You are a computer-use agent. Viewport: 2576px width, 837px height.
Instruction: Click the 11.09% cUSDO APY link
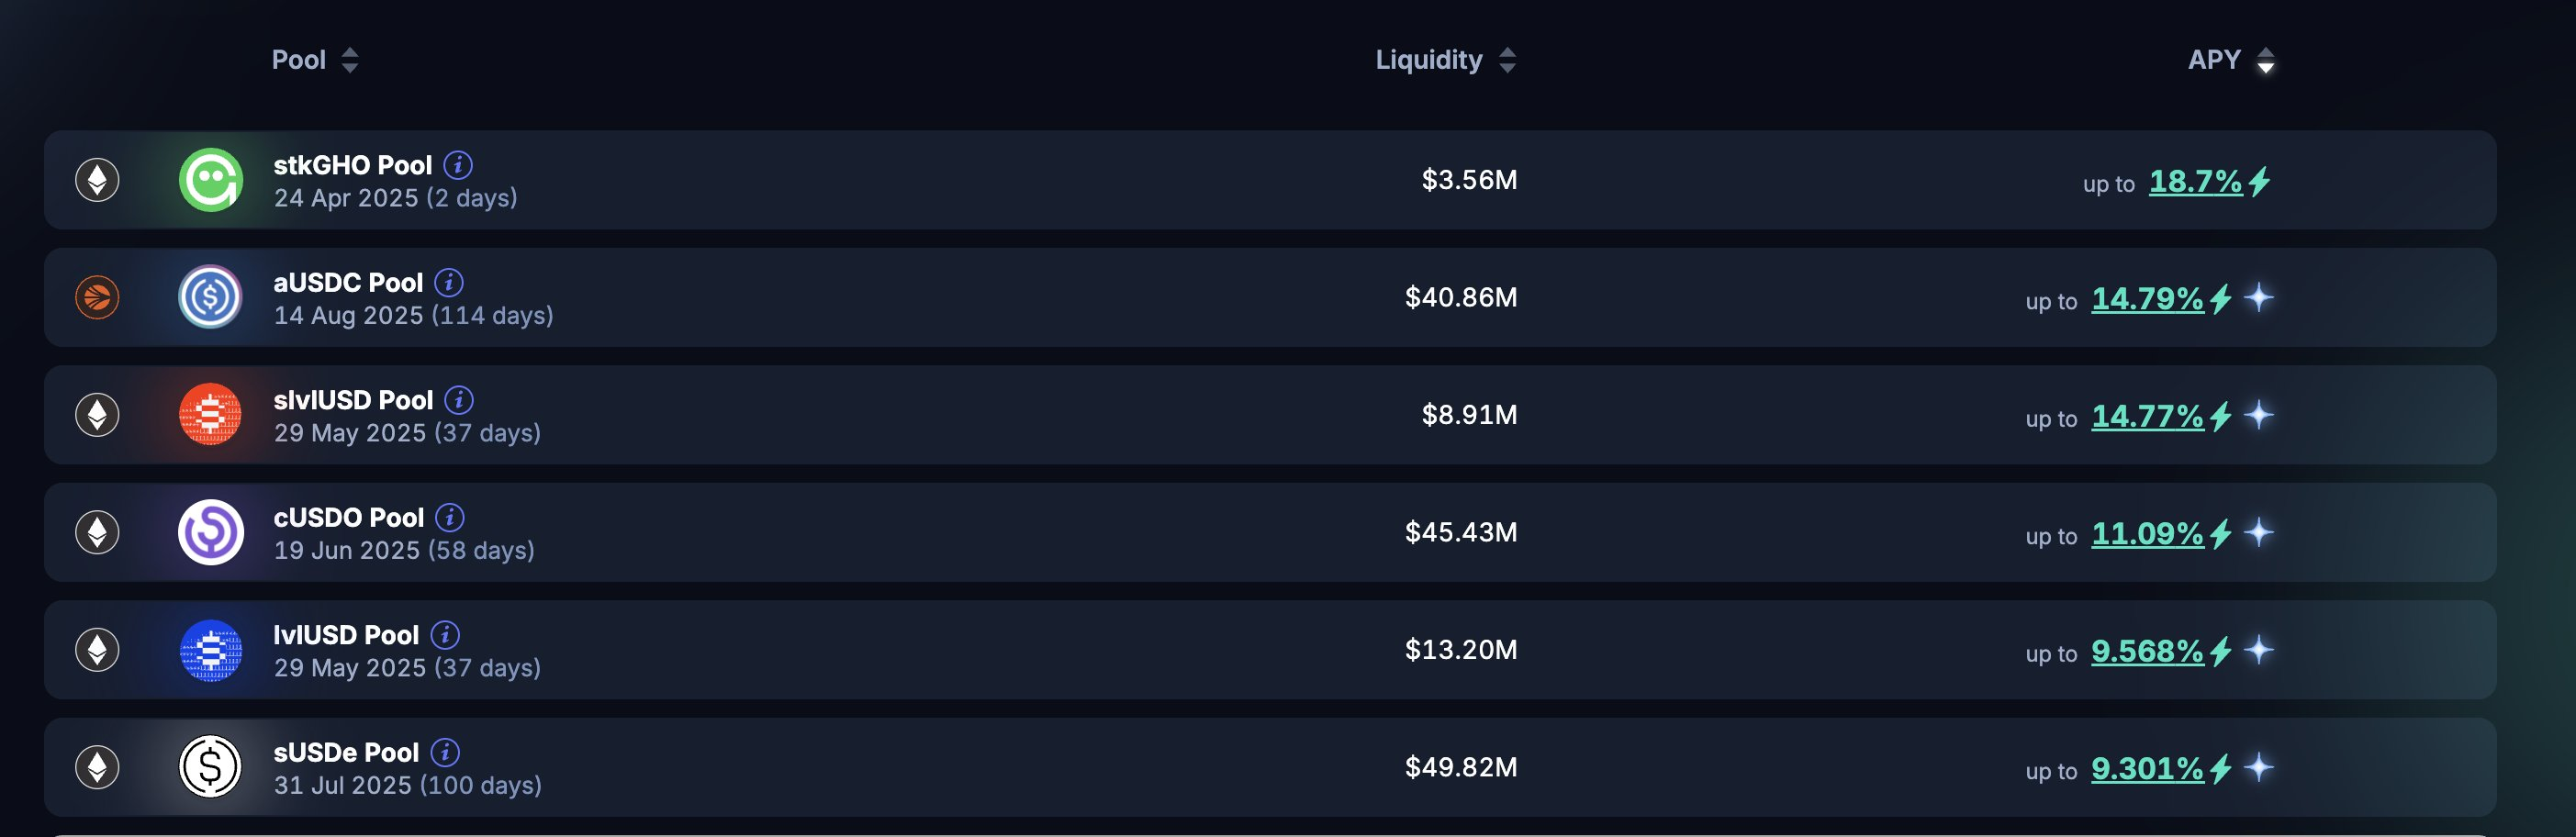point(2147,533)
